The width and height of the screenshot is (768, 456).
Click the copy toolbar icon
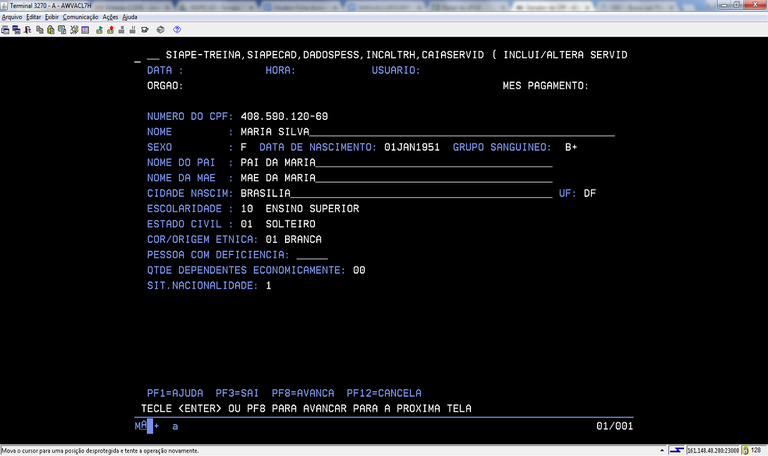point(39,30)
